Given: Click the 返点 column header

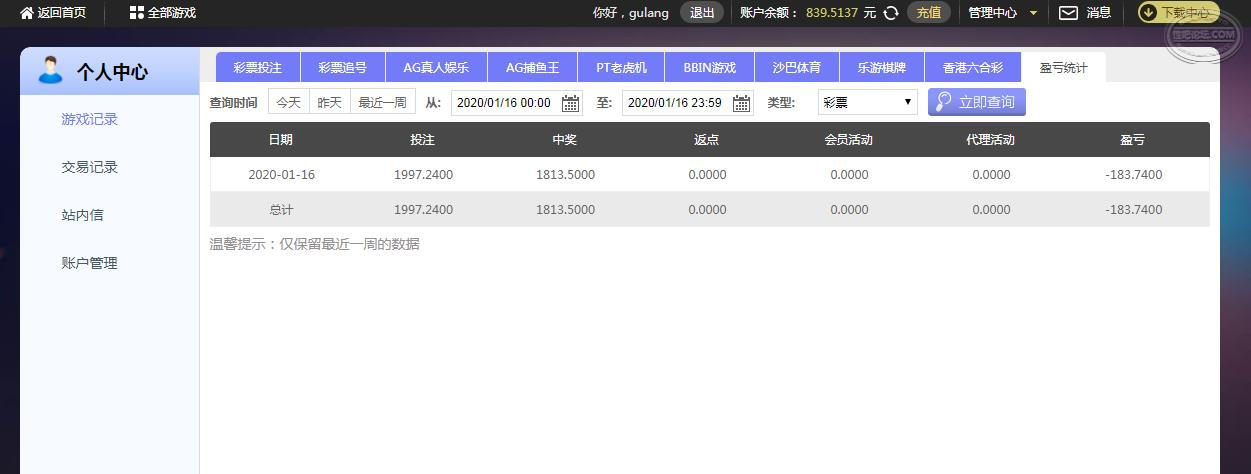Looking at the screenshot, I should [707, 140].
